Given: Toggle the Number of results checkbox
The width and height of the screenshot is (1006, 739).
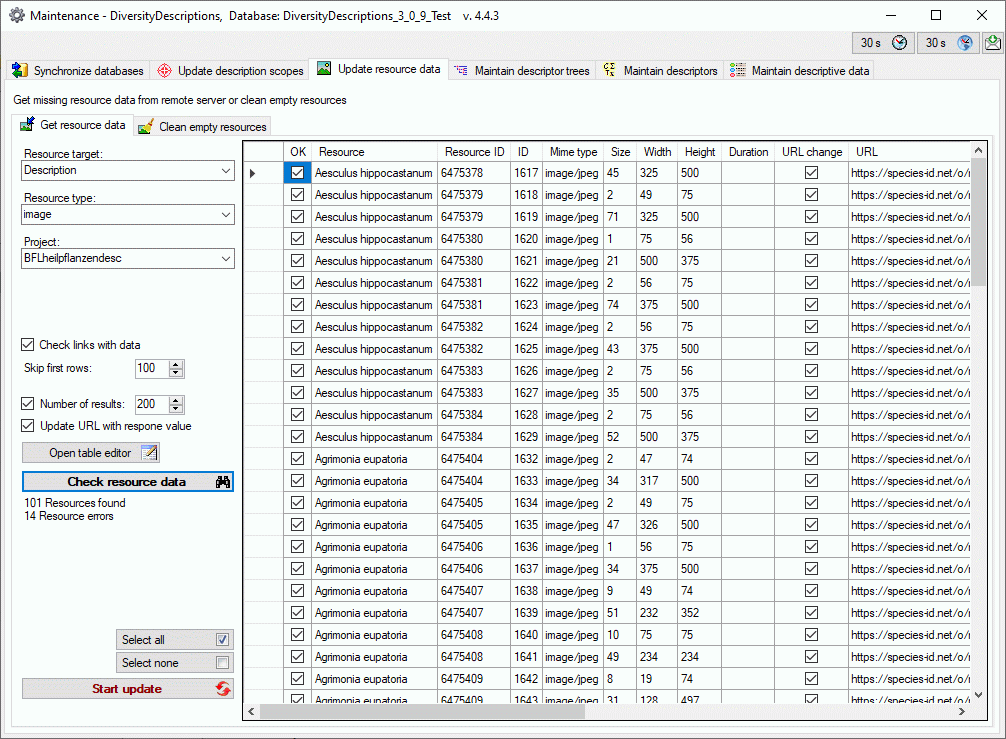Looking at the screenshot, I should [28, 404].
